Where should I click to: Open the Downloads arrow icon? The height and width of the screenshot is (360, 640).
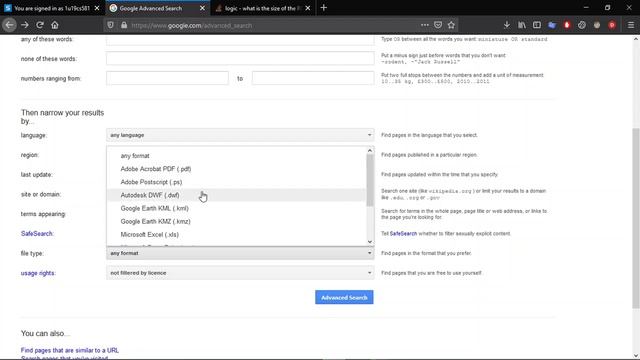507,25
